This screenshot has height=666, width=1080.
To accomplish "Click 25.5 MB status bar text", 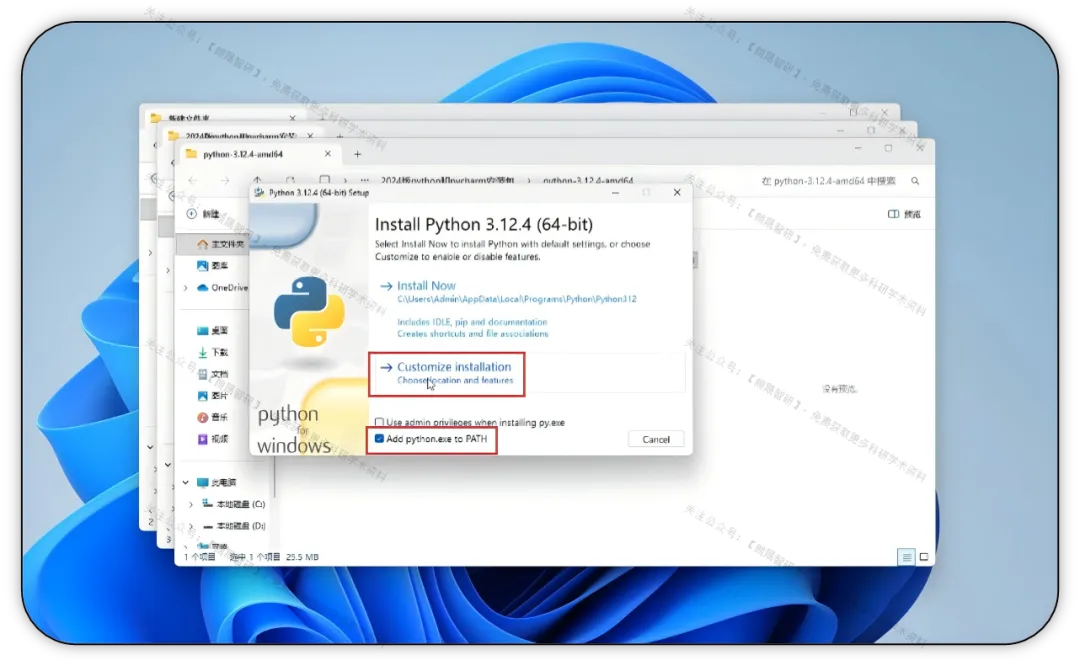I will (302, 556).
